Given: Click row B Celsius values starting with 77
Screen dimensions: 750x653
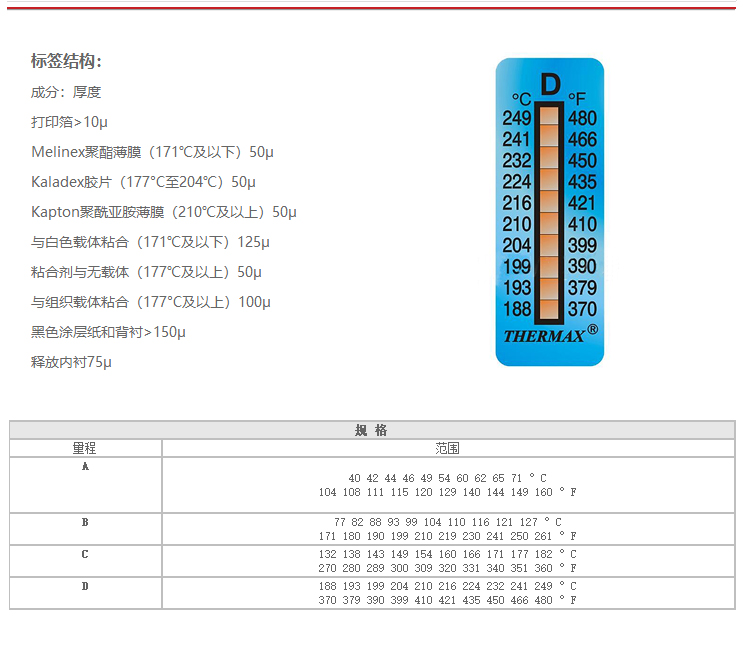Looking at the screenshot, I should (447, 522).
